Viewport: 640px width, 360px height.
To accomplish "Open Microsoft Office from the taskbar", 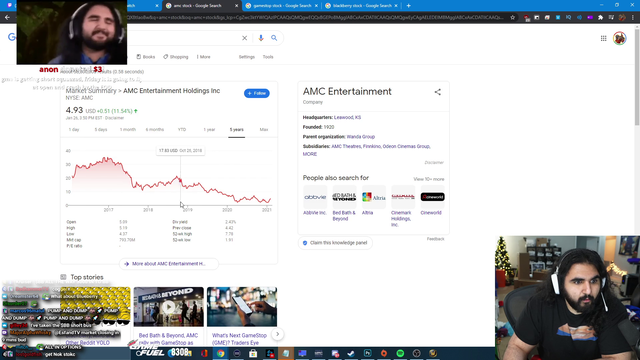I will click(204, 353).
